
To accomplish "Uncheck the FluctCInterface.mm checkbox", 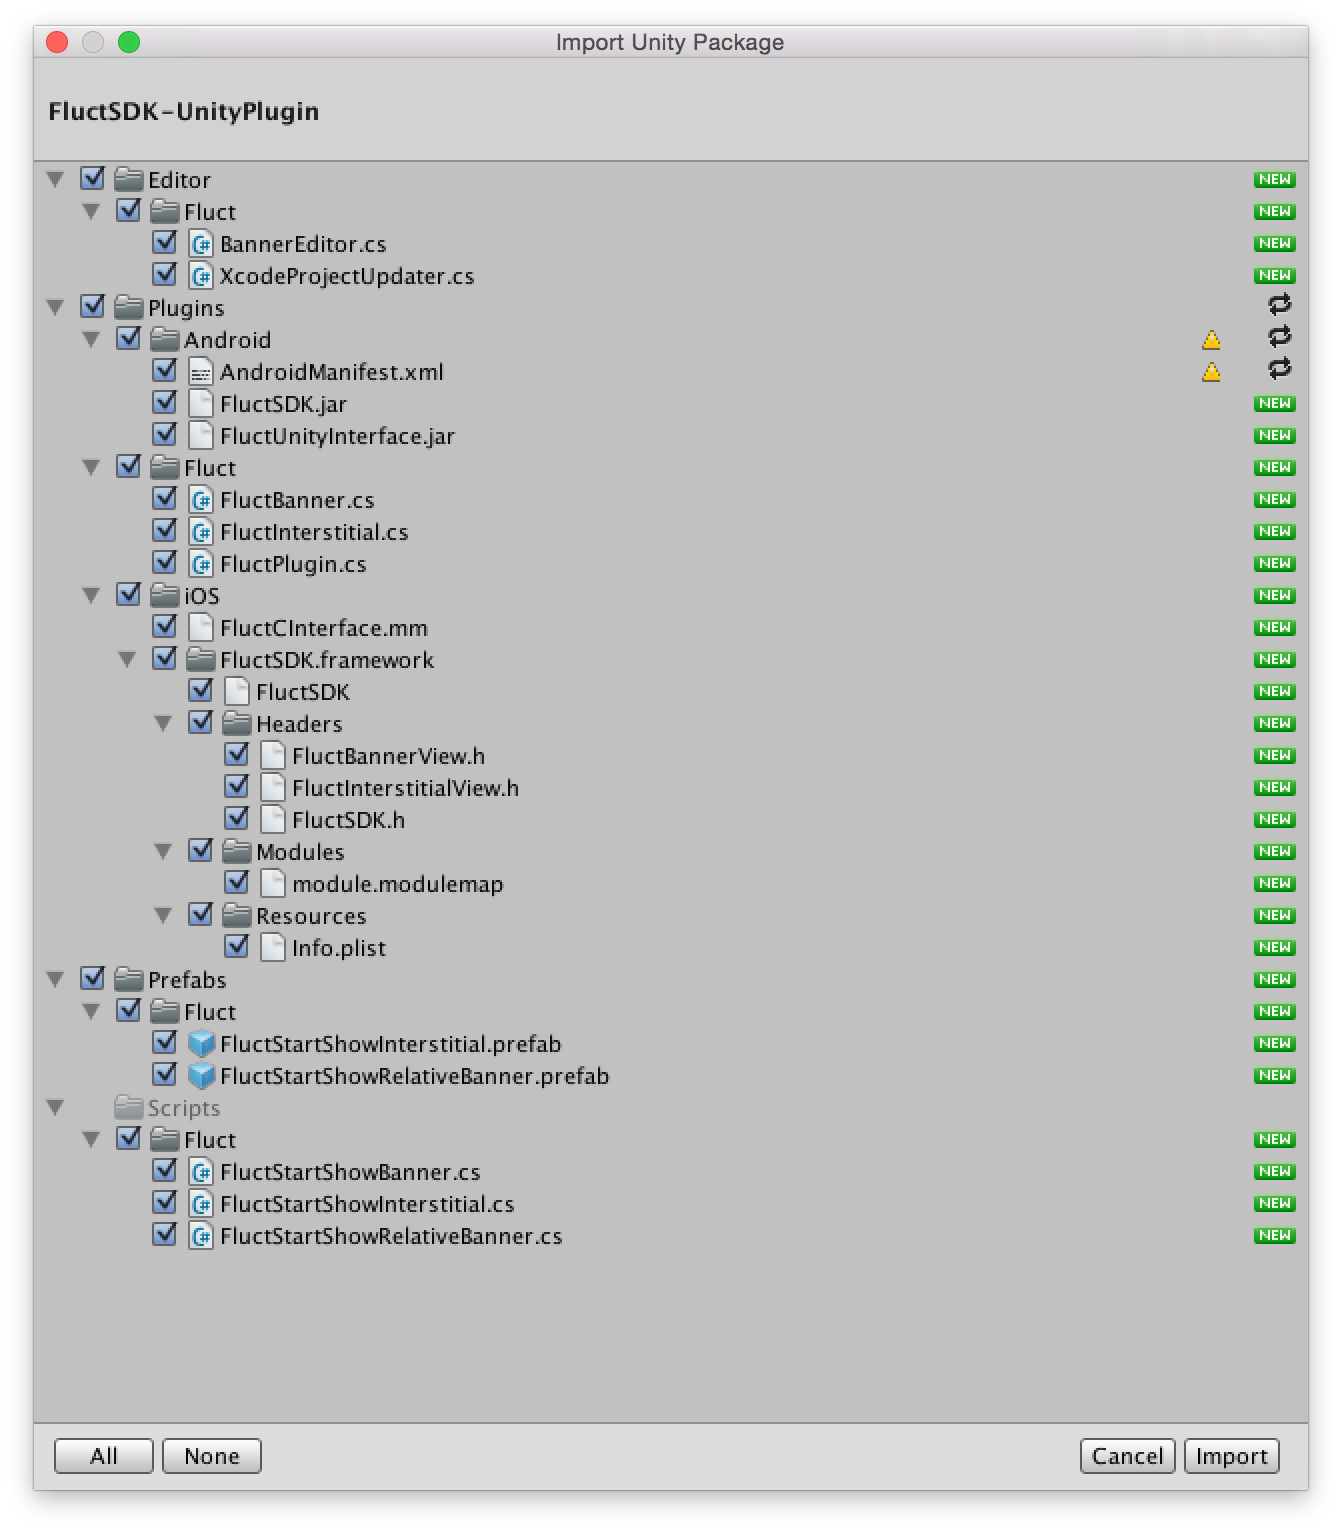I will (x=165, y=627).
